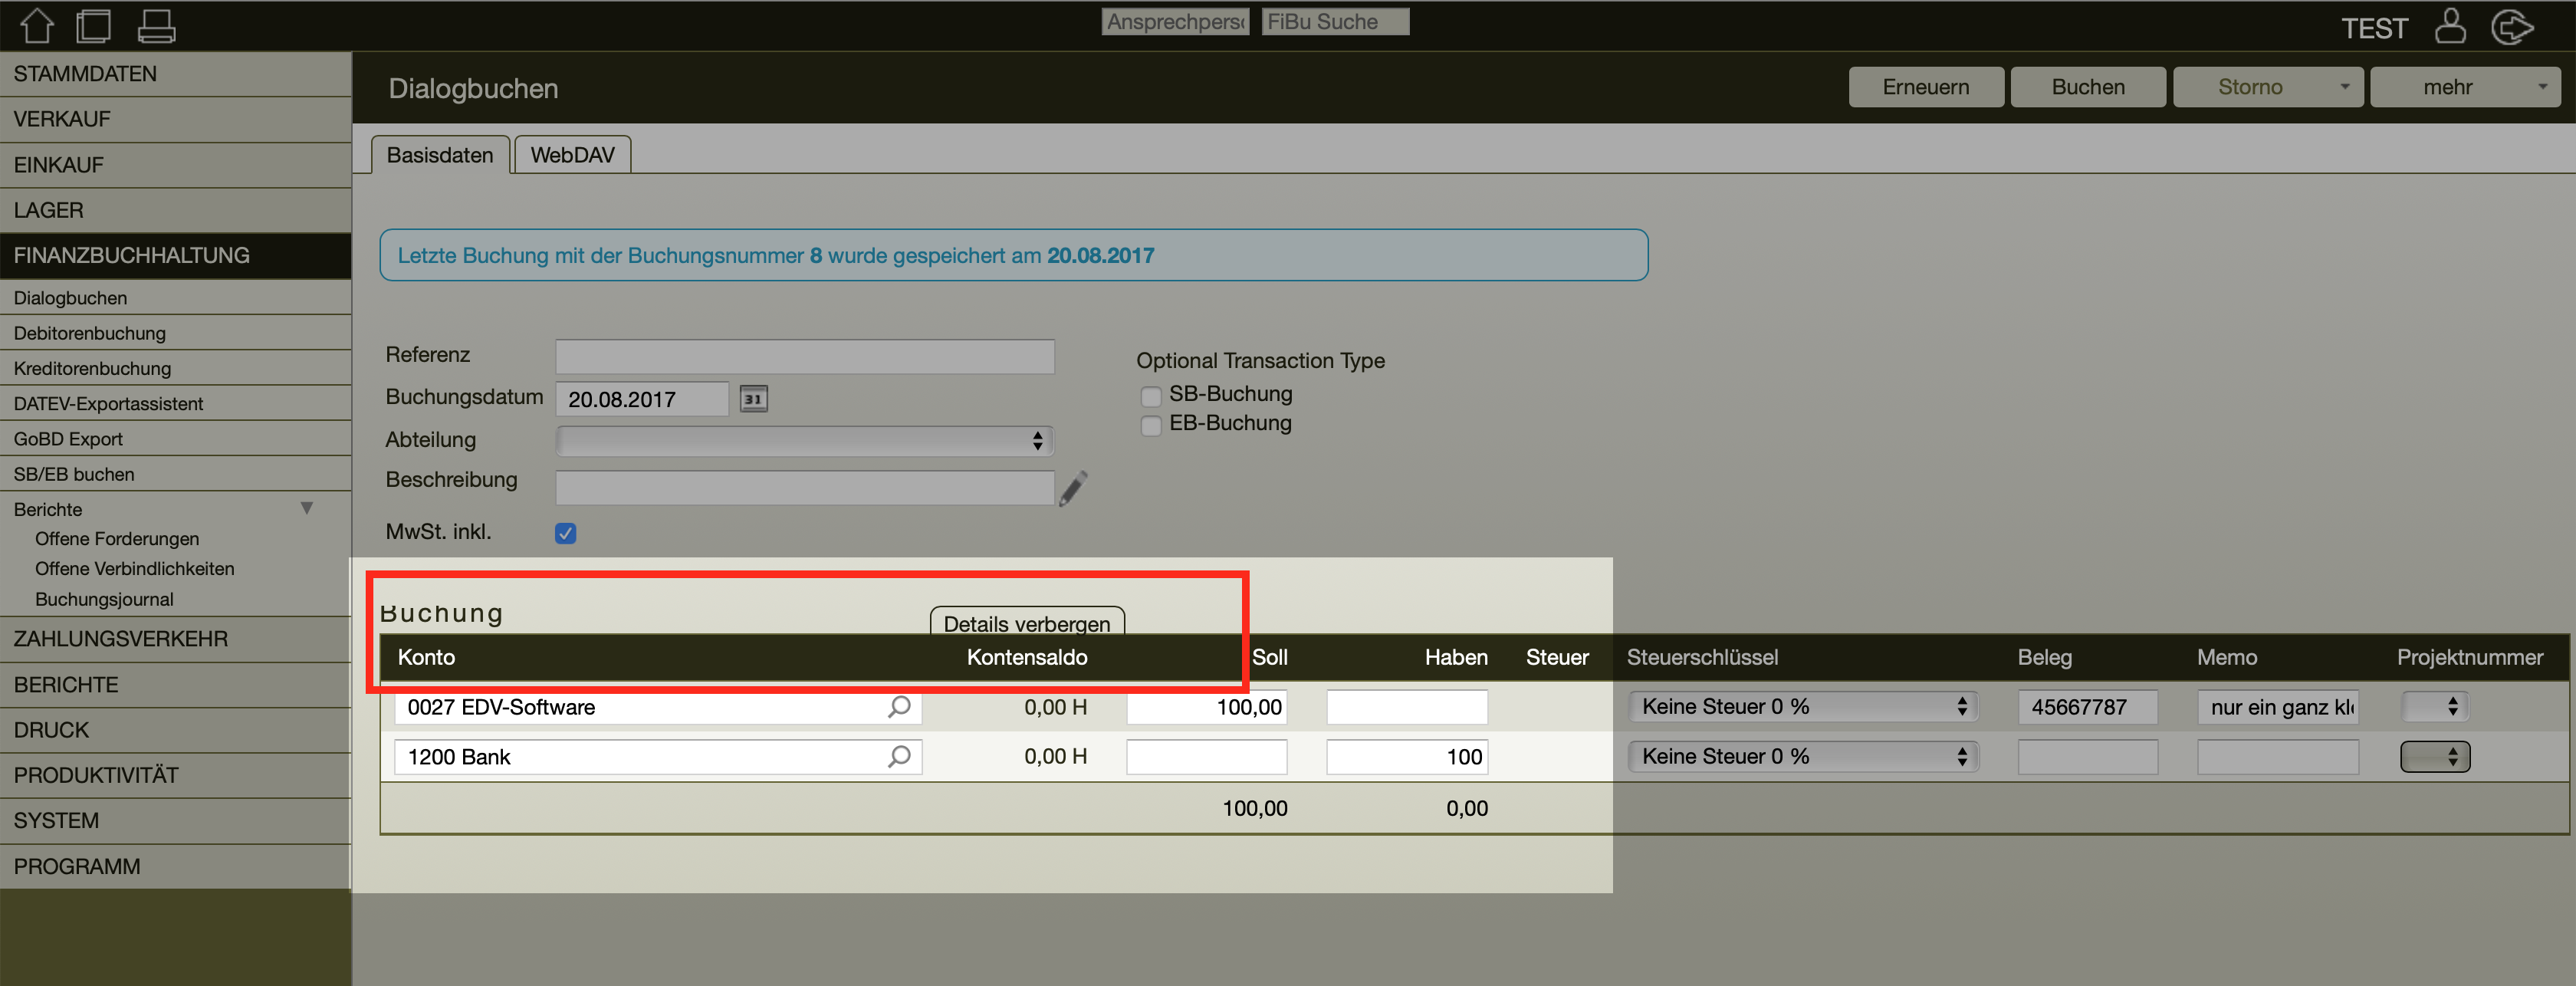The height and width of the screenshot is (986, 2576).
Task: Open the Storno dropdown button
Action: click(2267, 87)
